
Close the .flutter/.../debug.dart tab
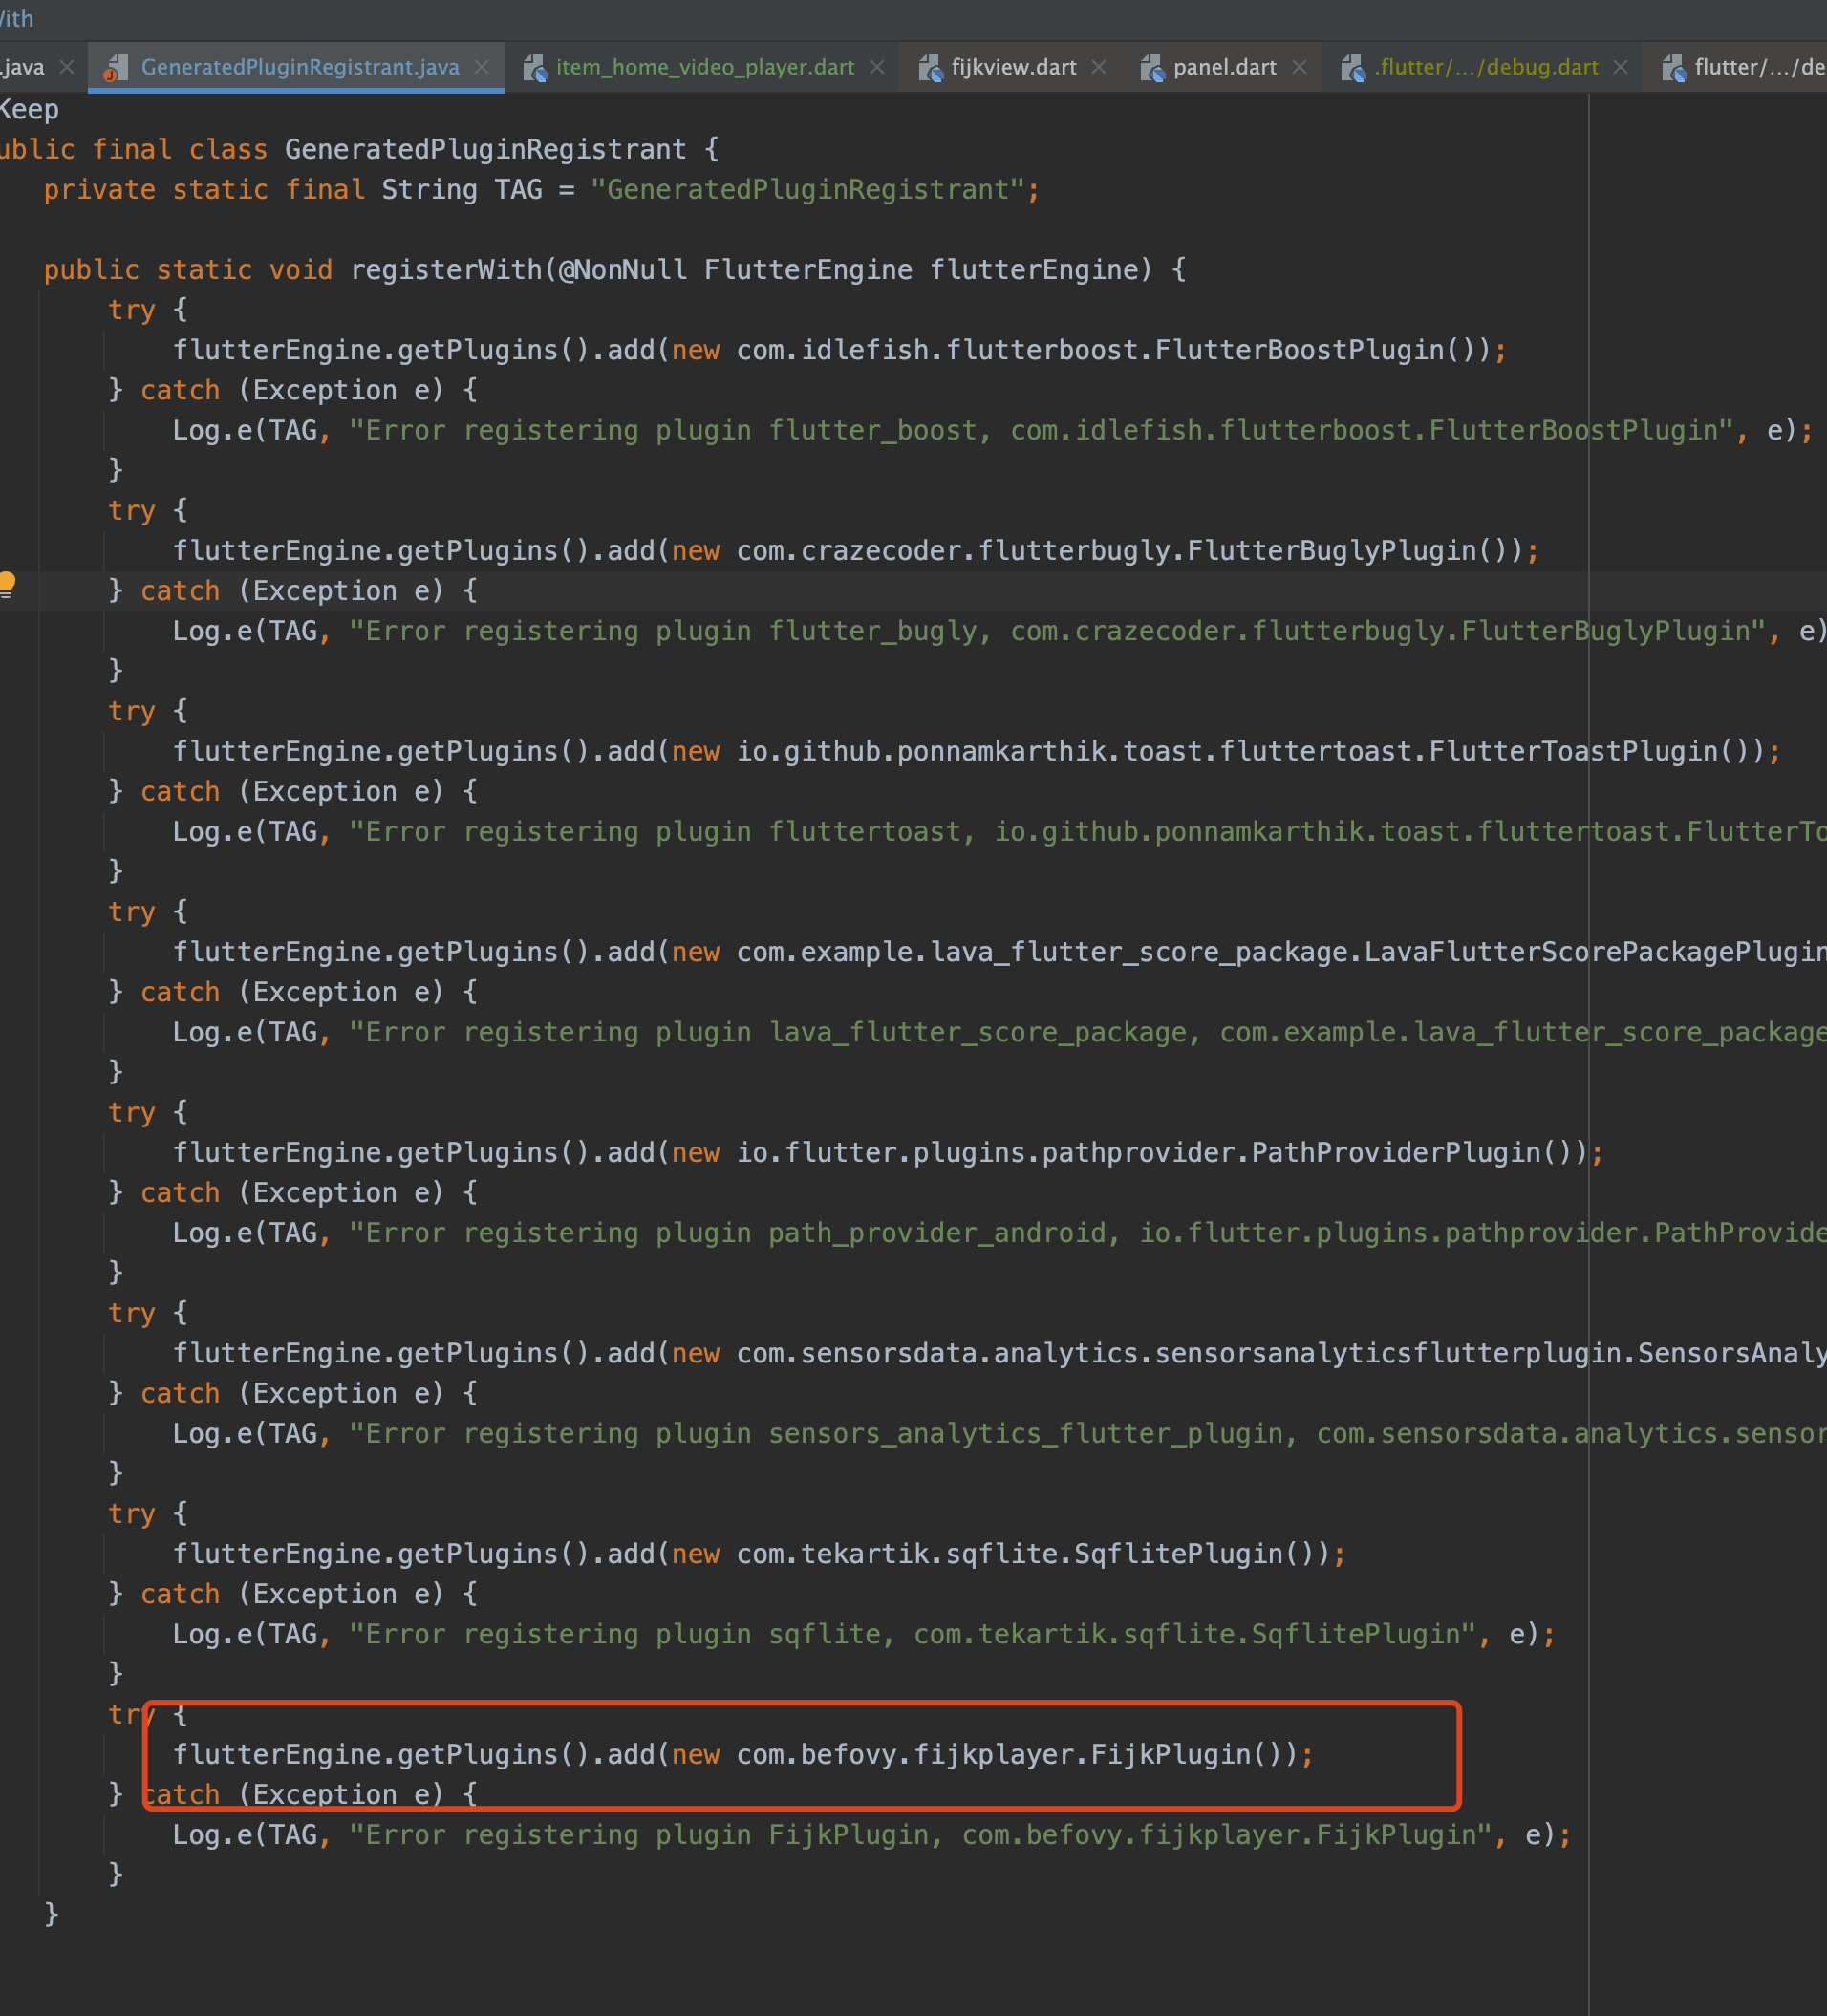(x=1621, y=67)
